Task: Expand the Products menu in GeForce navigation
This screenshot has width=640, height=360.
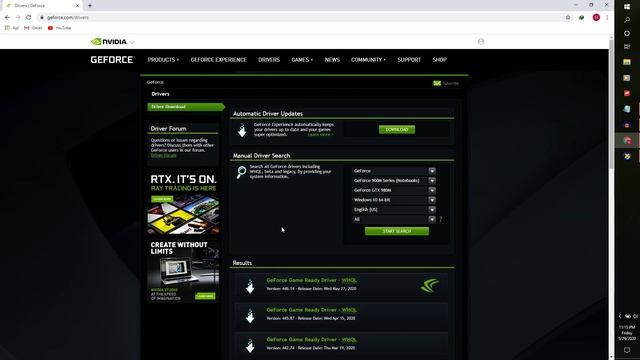Action: click(x=163, y=60)
